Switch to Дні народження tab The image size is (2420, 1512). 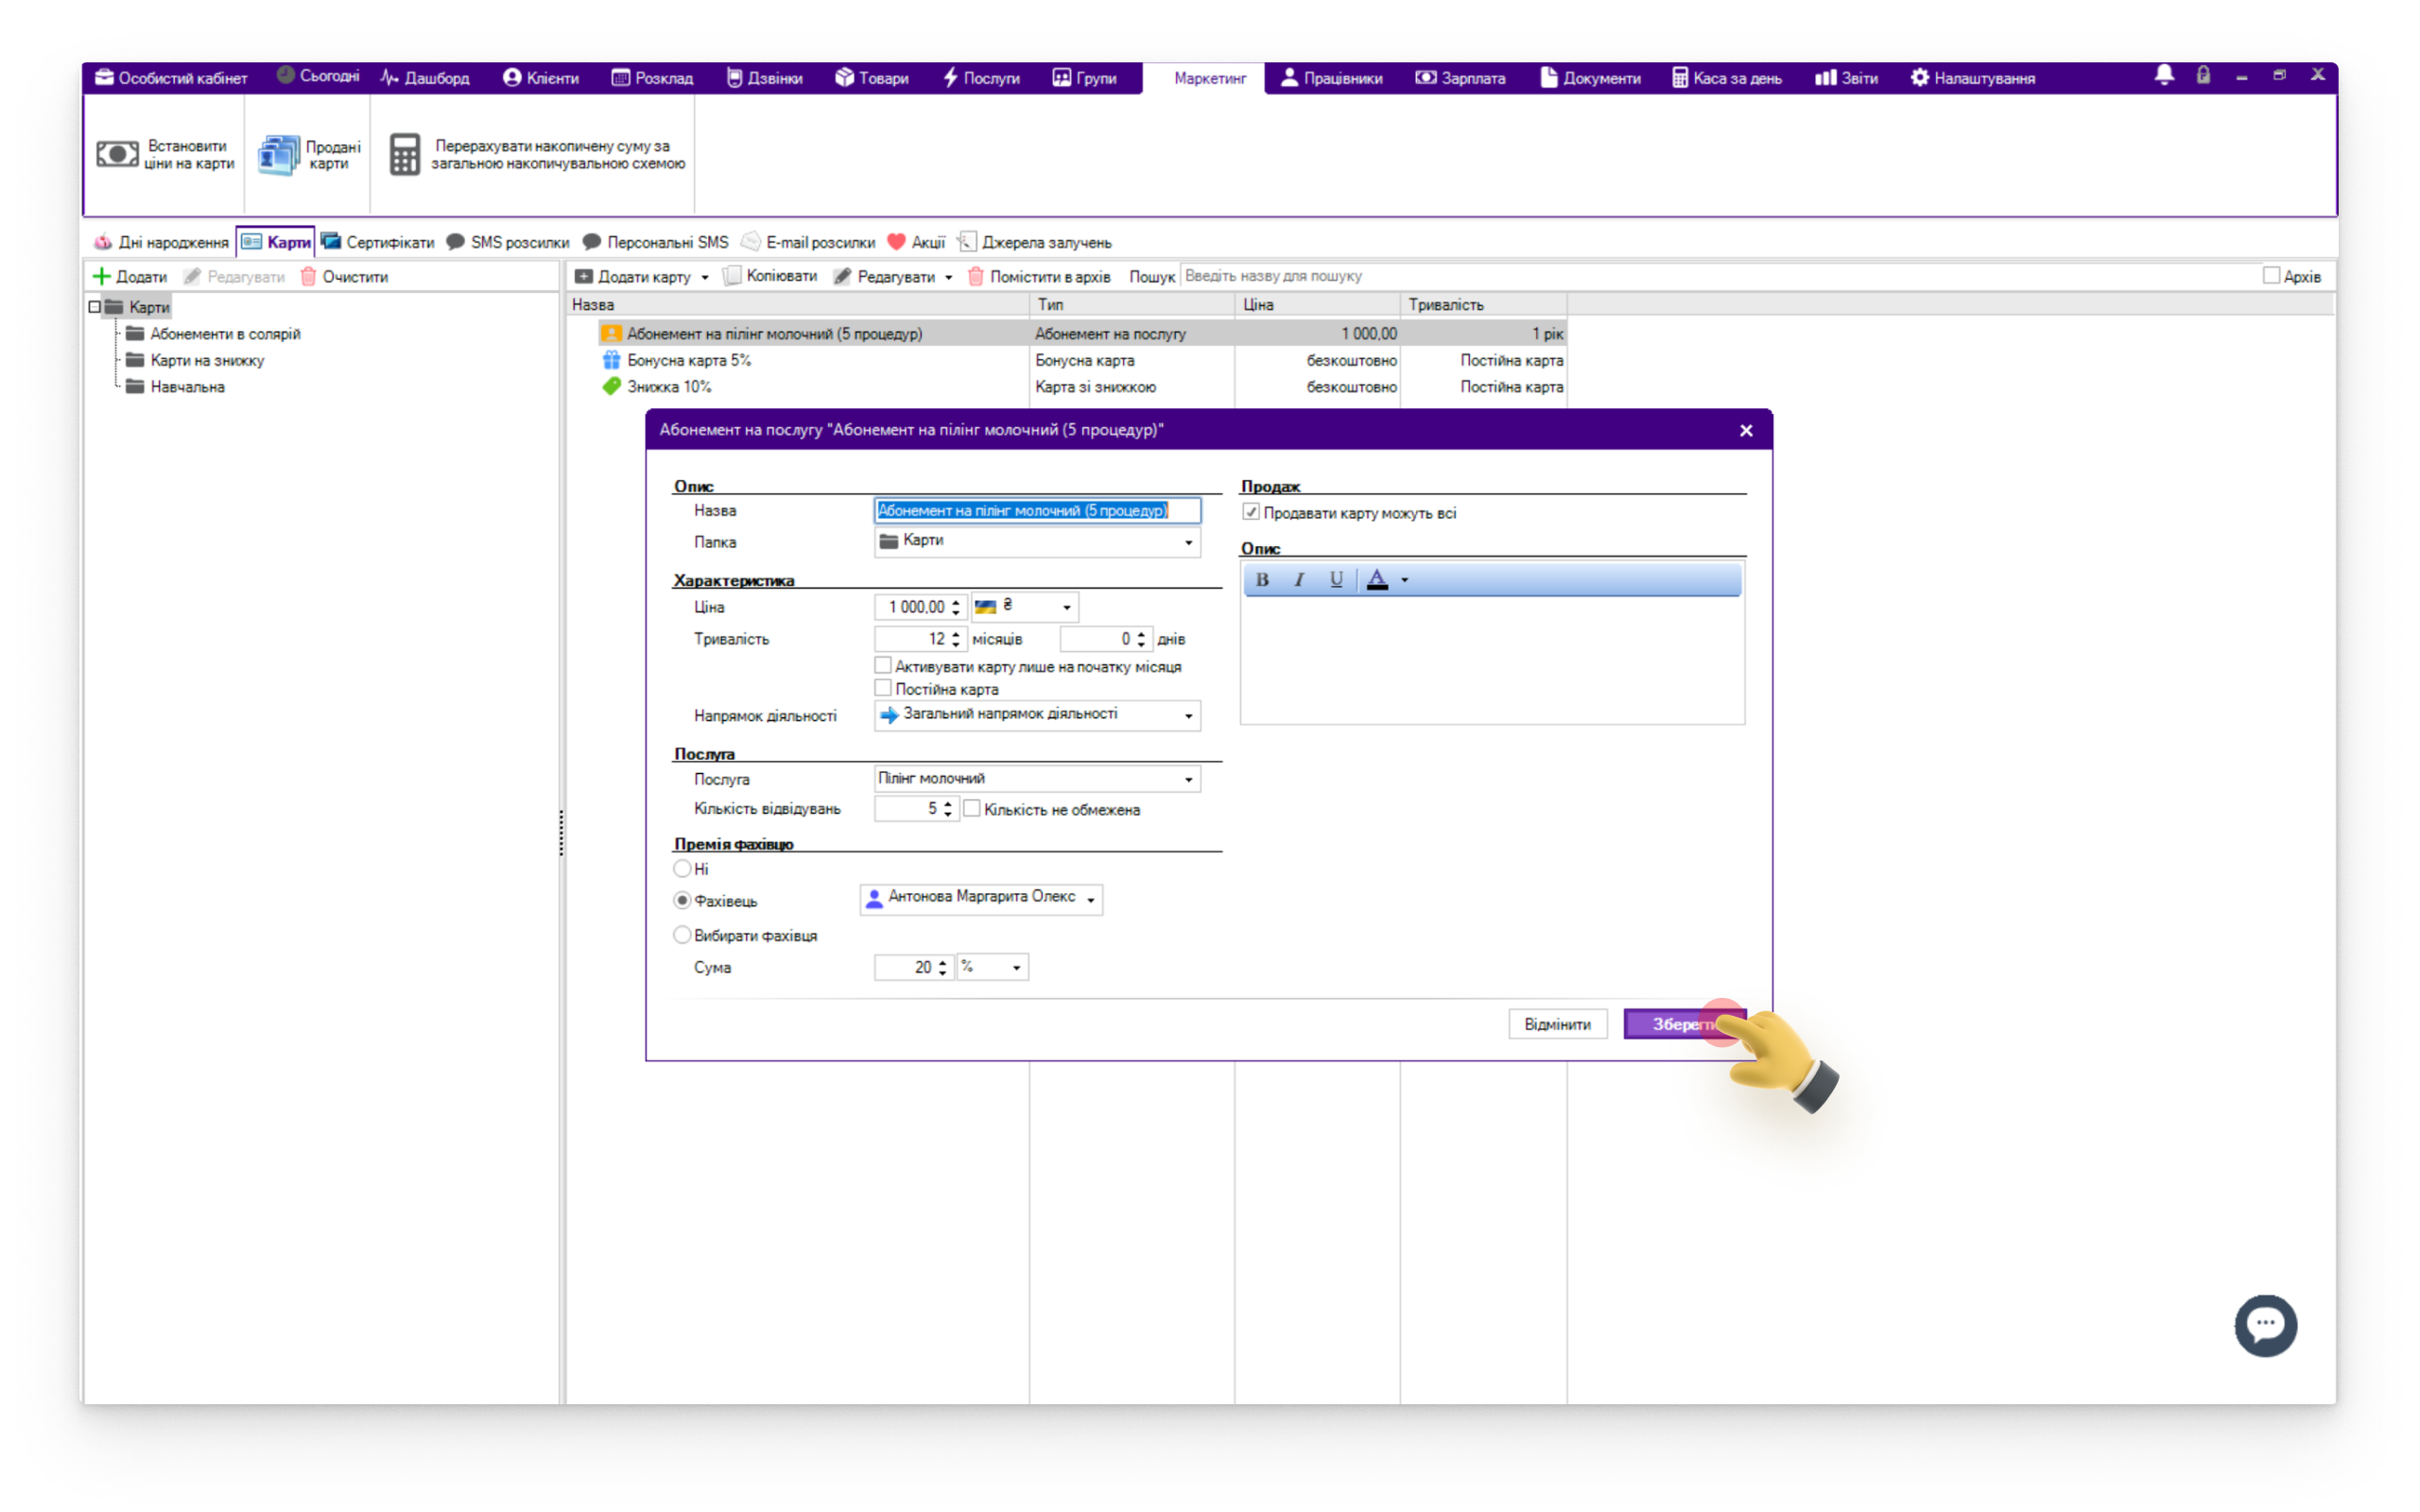point(161,242)
